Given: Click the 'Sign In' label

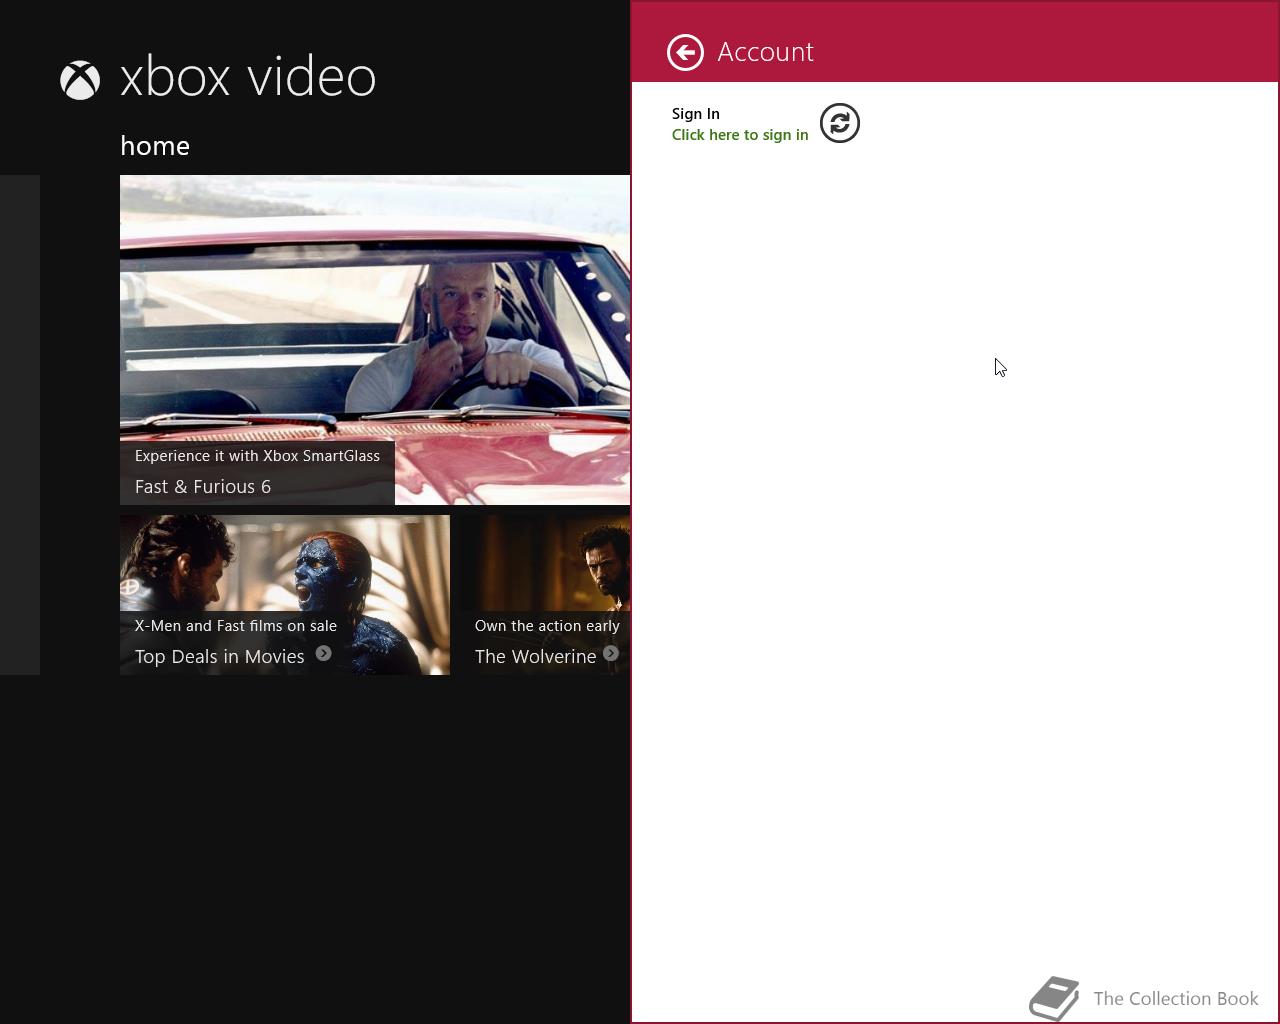Looking at the screenshot, I should (696, 114).
